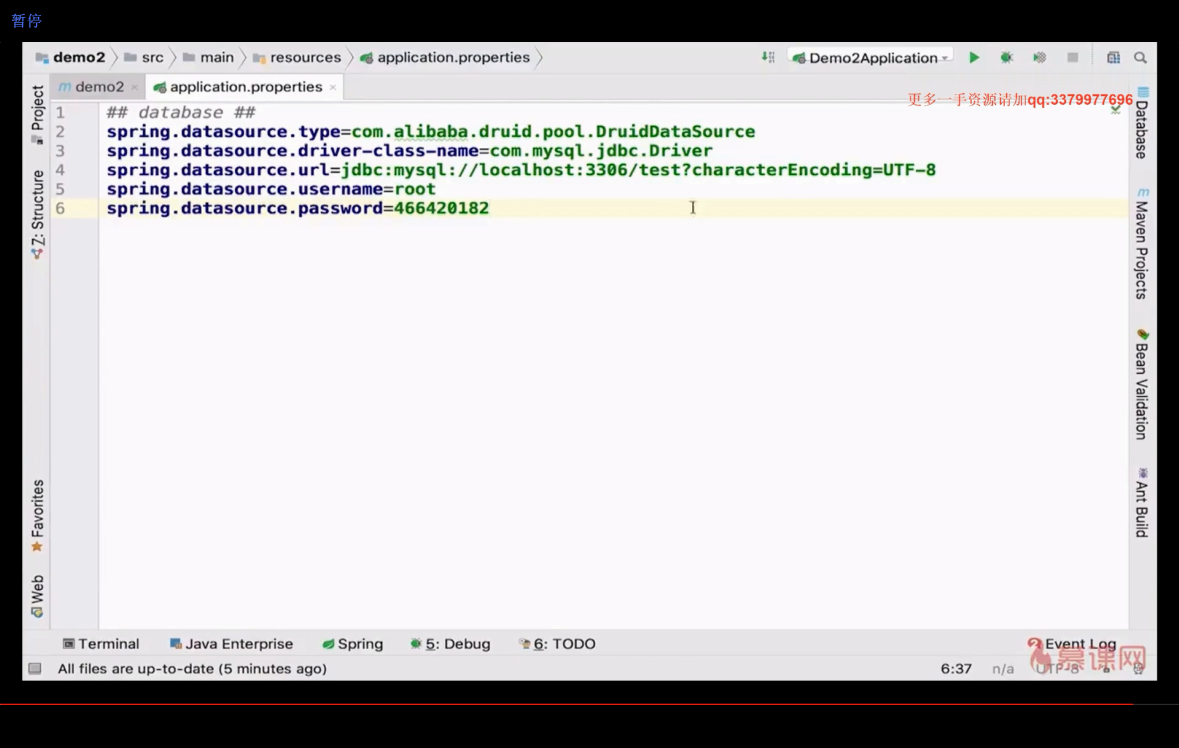The image size is (1179, 748).
Task: Select src folder in the breadcrumb
Action: point(144,57)
